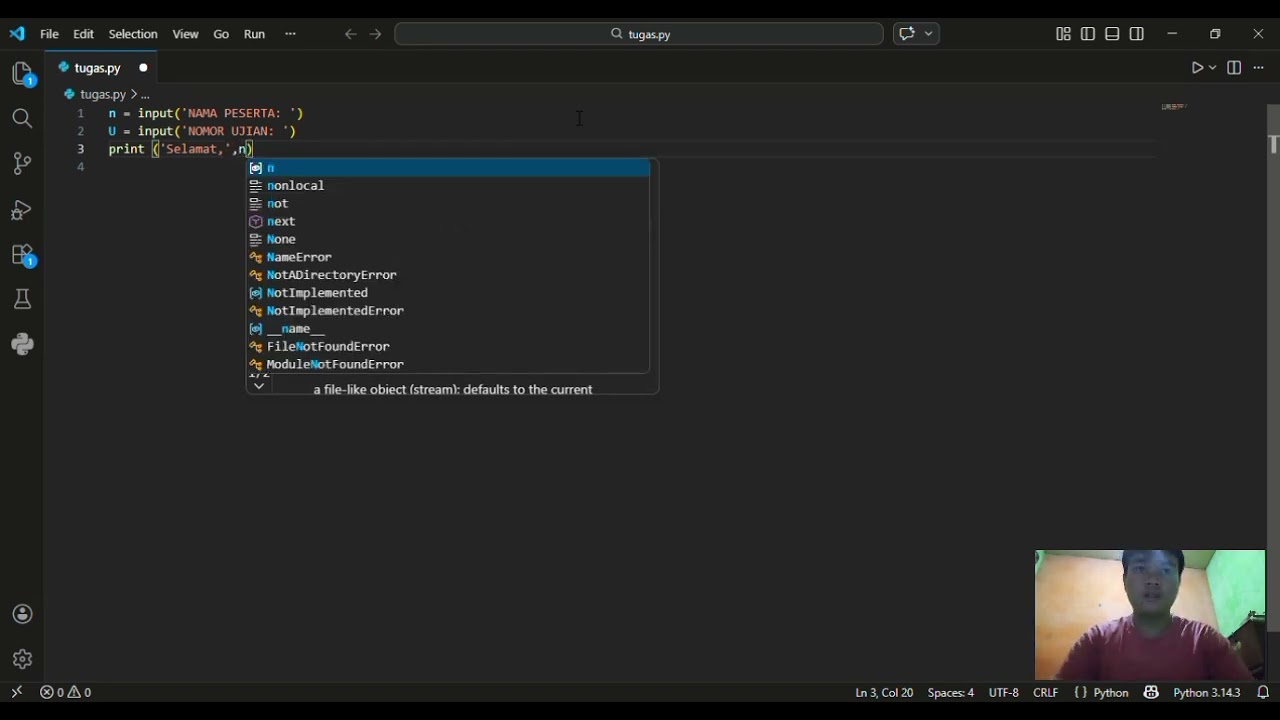Open the Testing flask view
Viewport: 1280px width, 720px height.
[22, 299]
